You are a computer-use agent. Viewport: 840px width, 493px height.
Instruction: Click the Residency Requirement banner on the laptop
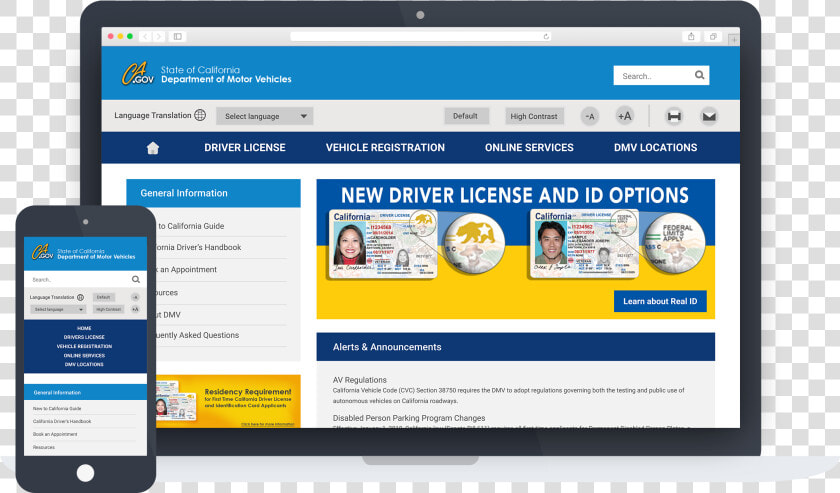pos(228,401)
